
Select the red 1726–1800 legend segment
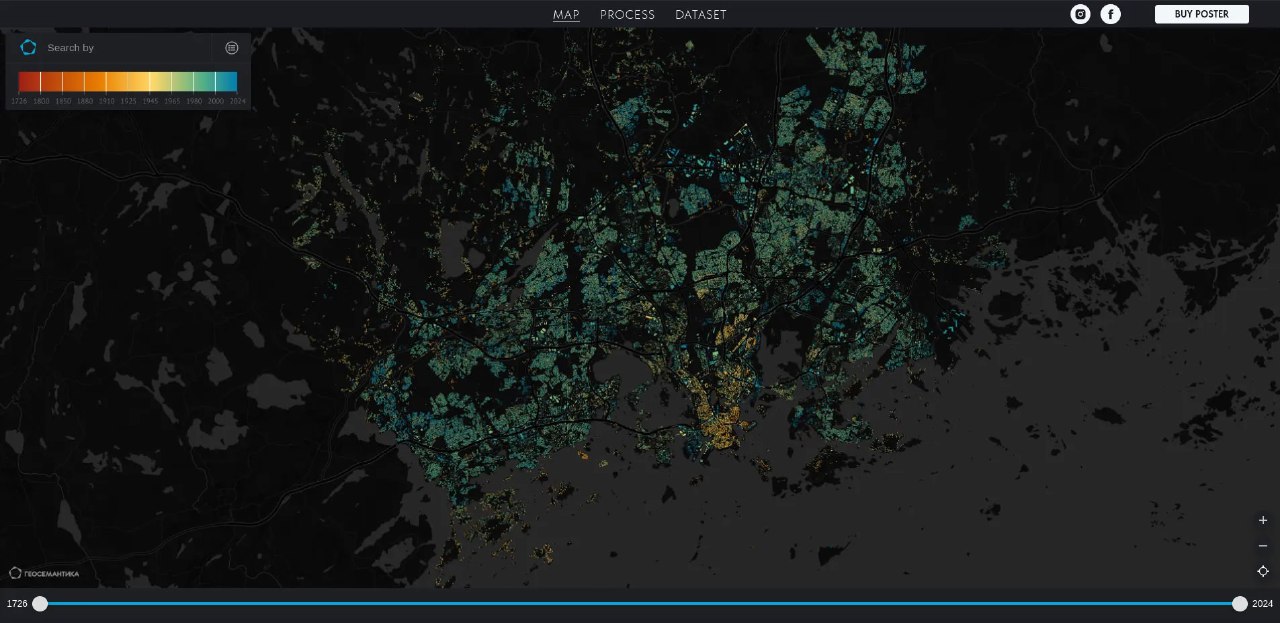click(x=29, y=82)
